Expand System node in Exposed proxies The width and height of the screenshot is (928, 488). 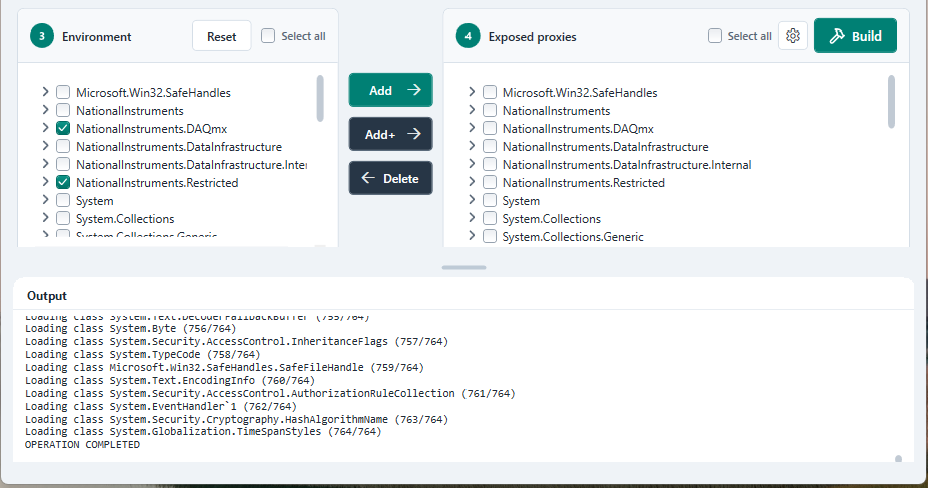(x=472, y=200)
